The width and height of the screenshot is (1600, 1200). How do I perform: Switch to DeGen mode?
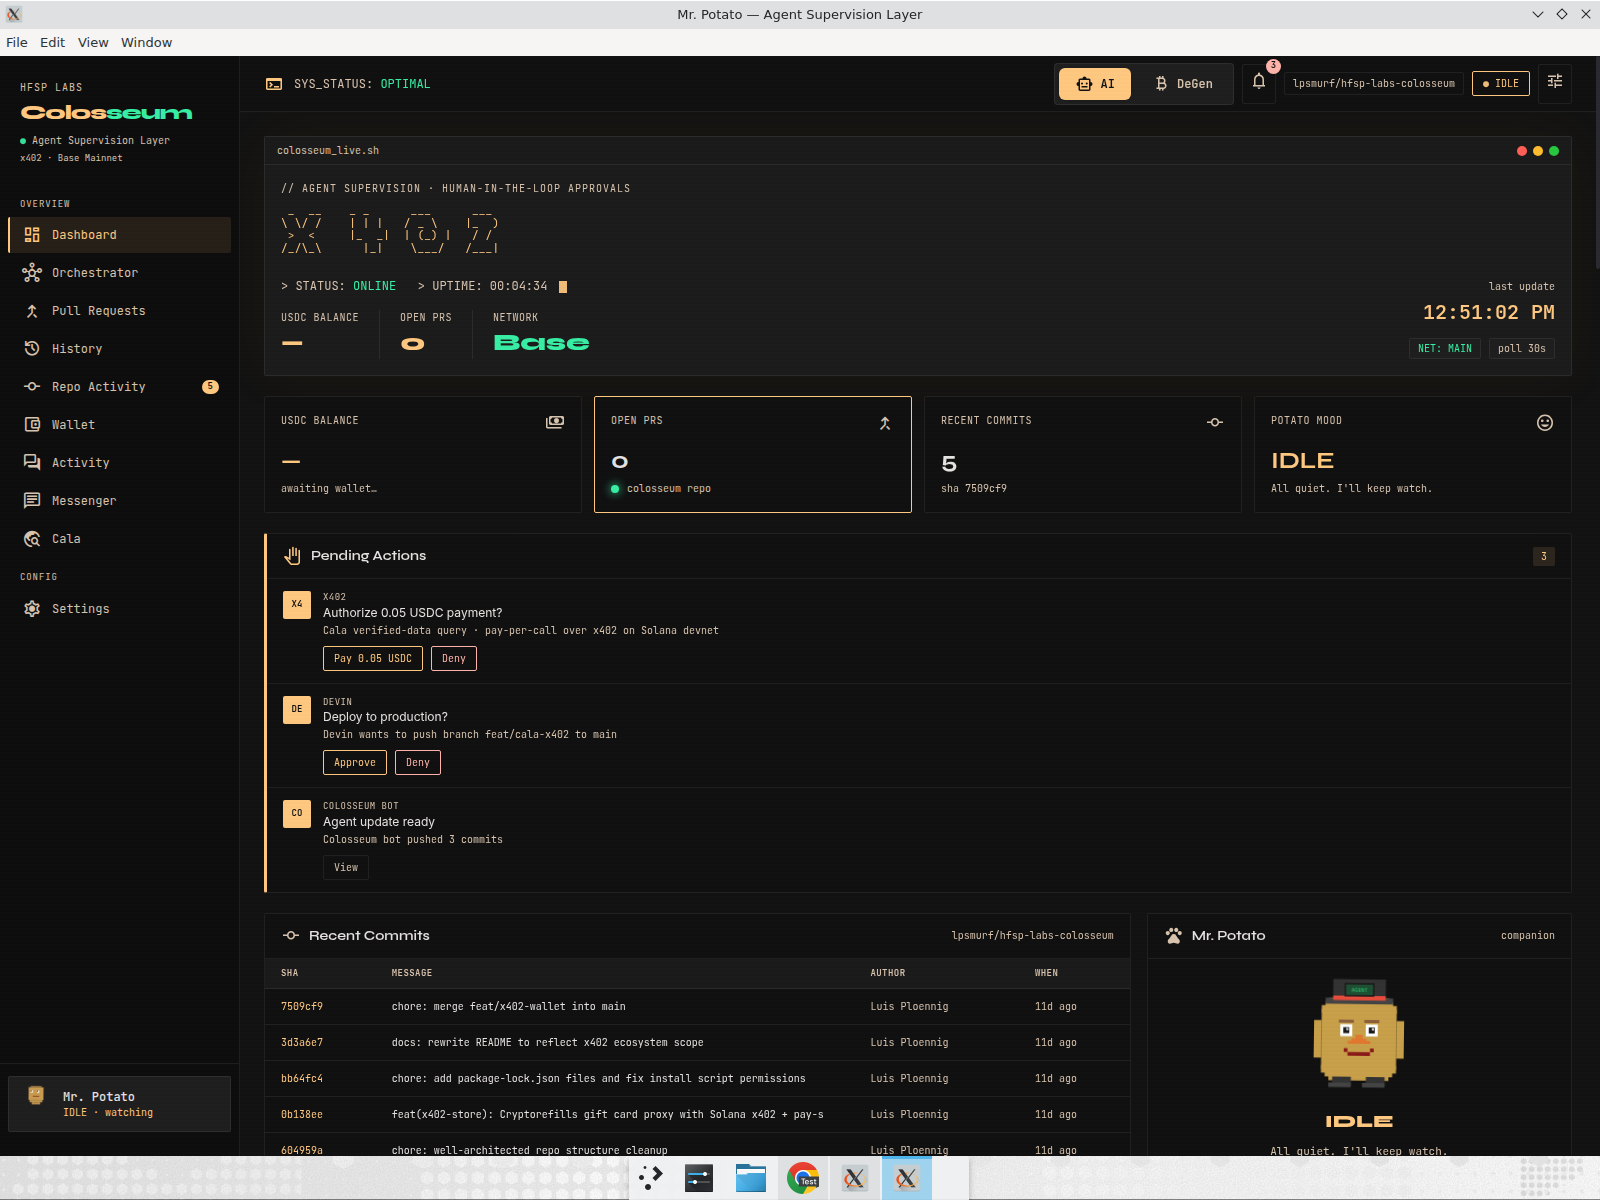(1184, 84)
